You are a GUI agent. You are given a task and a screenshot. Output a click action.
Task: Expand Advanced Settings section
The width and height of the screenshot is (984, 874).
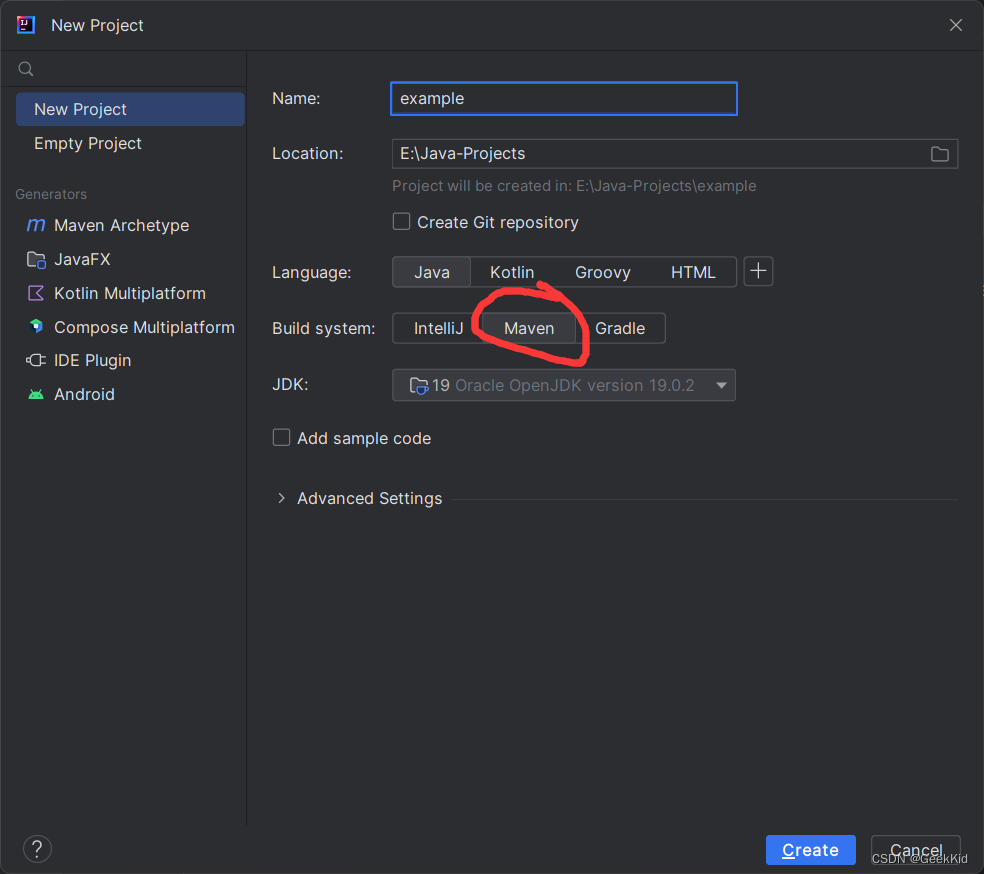[281, 498]
